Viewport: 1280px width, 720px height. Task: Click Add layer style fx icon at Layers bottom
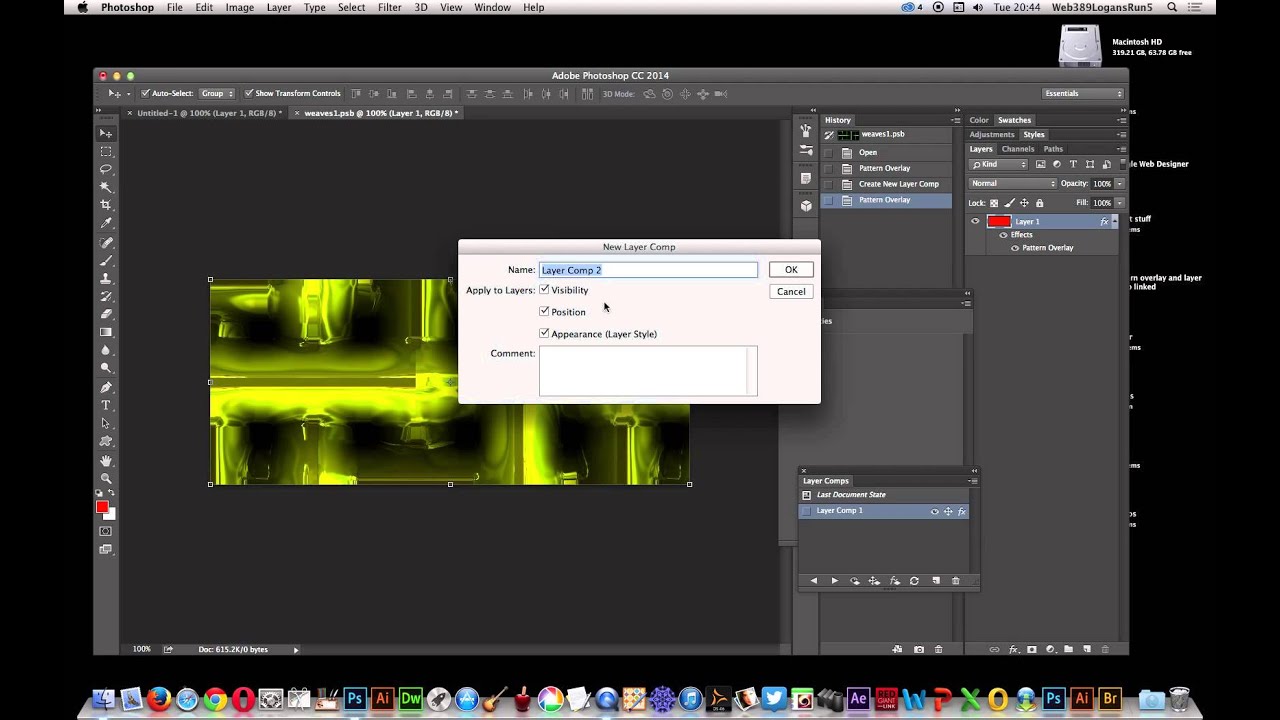coord(1013,649)
